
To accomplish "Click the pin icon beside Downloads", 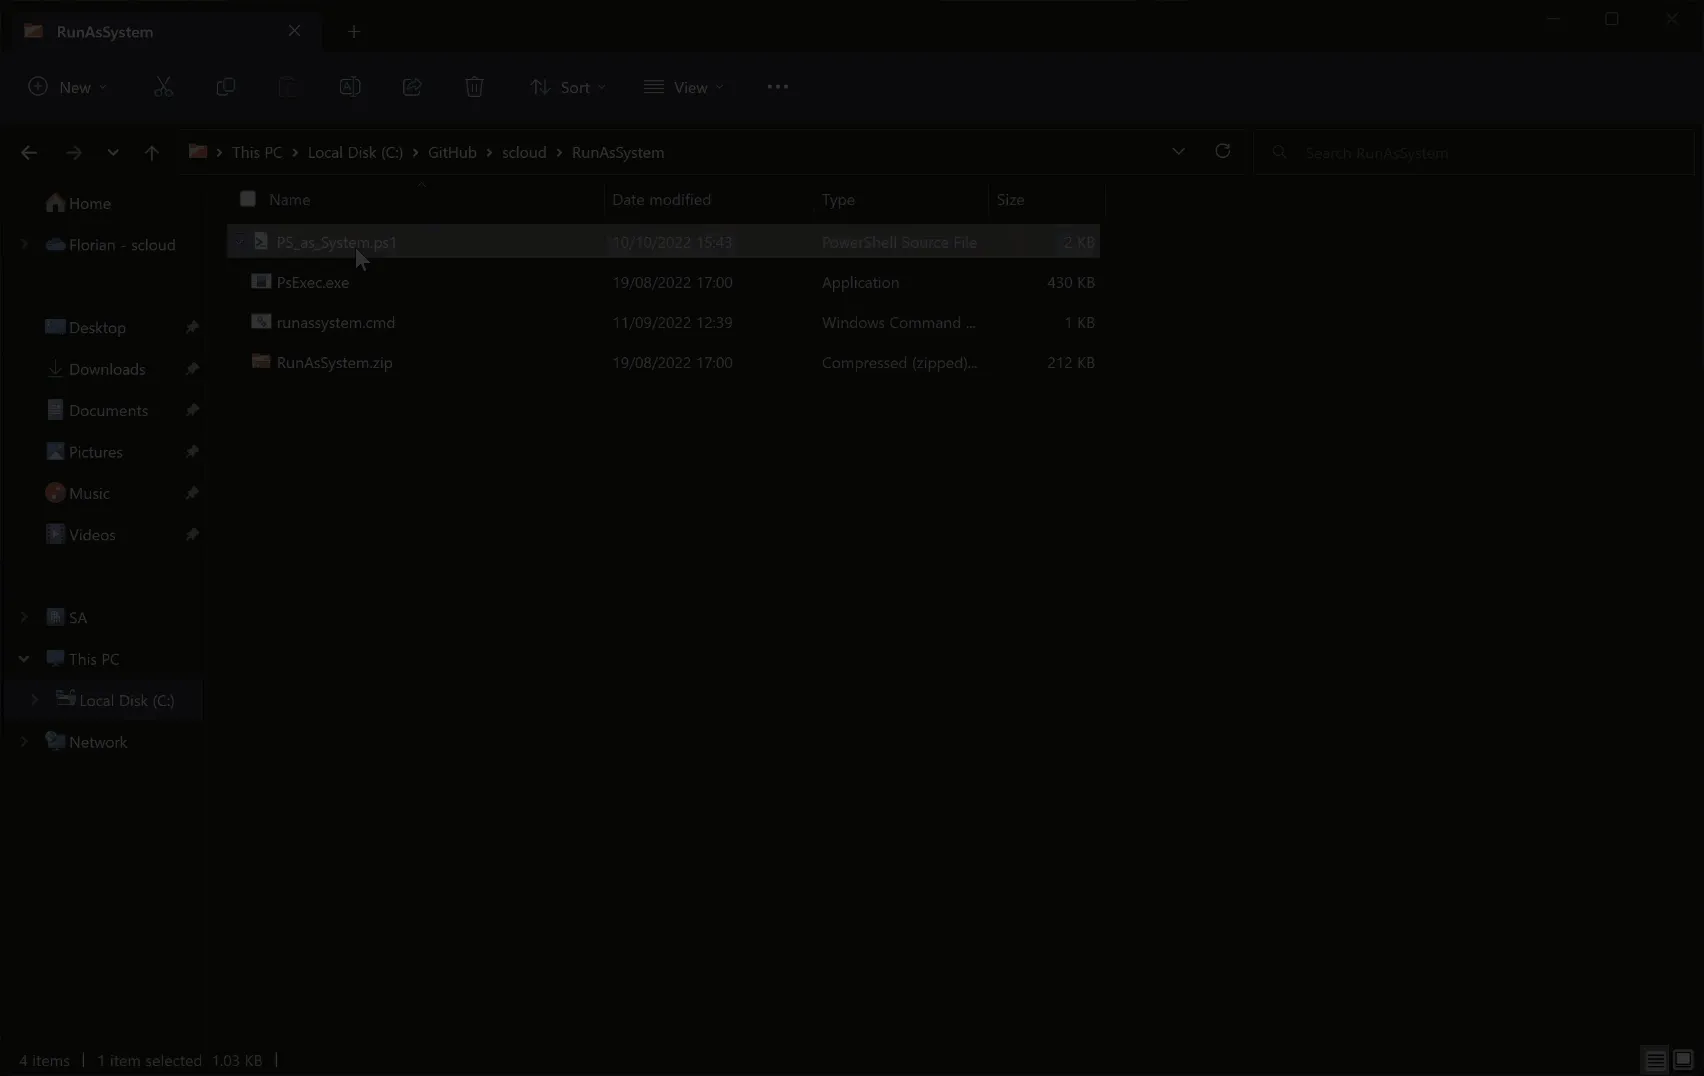I will coord(192,369).
